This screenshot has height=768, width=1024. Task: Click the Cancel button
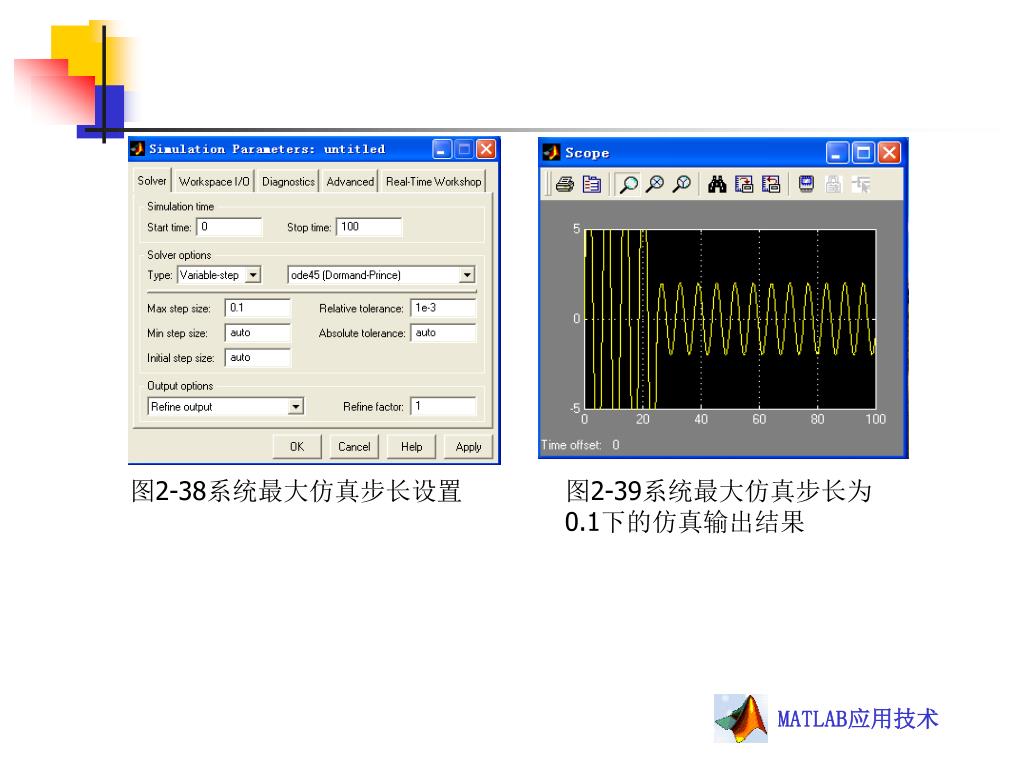(x=354, y=447)
